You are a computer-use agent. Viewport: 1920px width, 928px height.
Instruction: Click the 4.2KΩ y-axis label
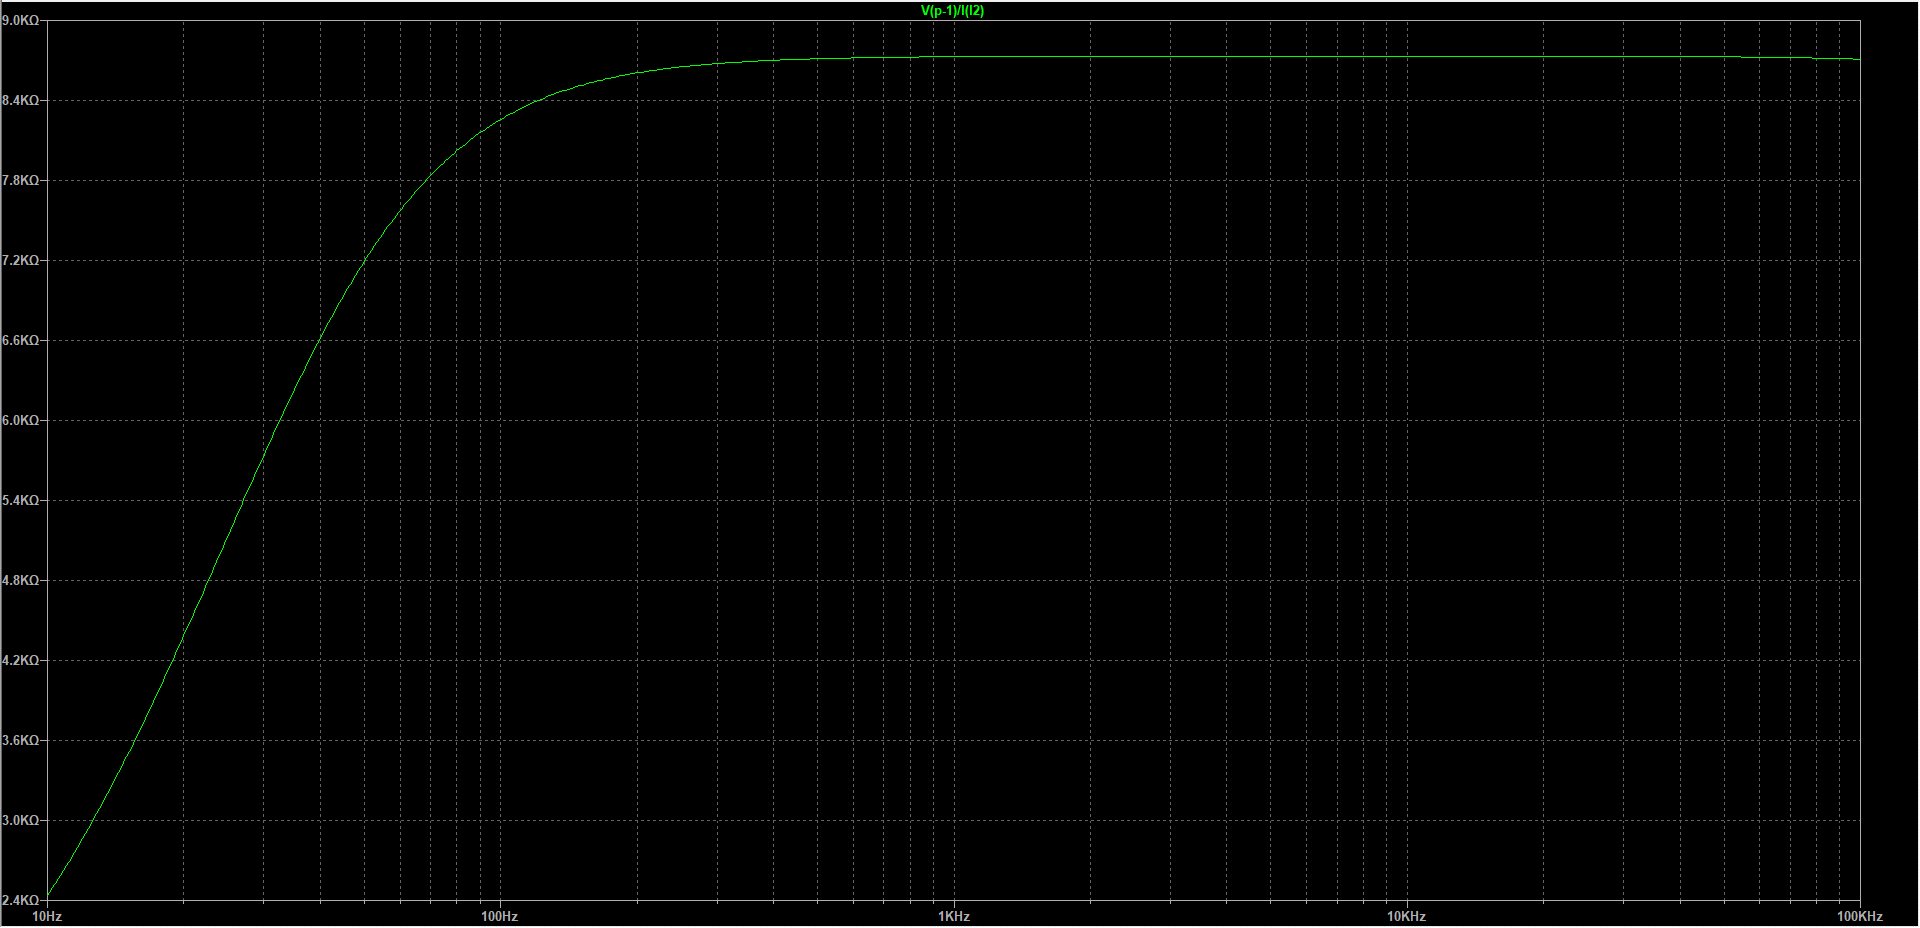(20, 660)
